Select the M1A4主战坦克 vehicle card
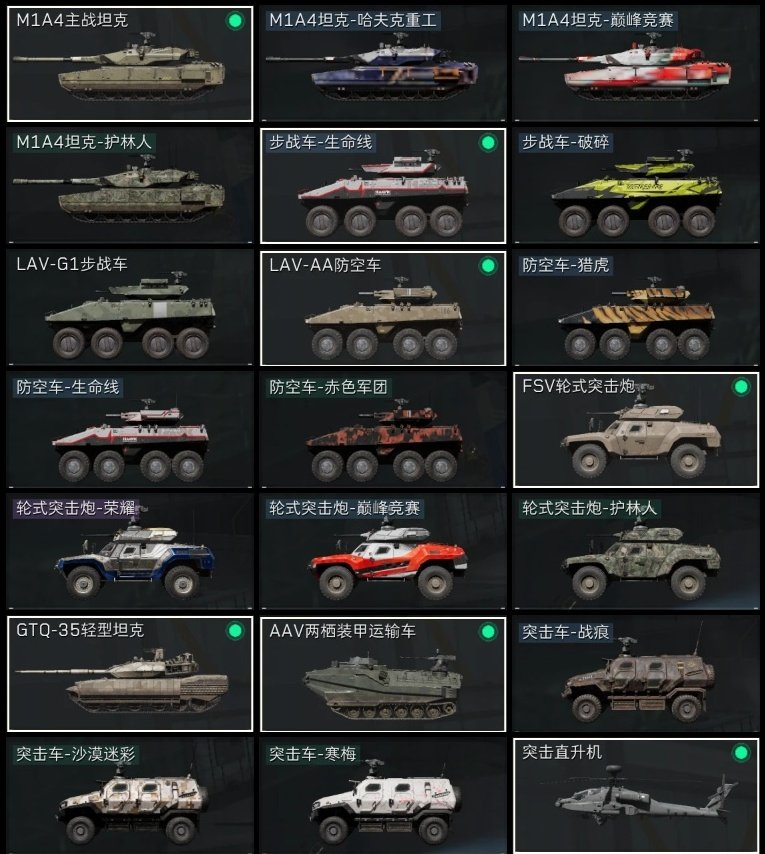This screenshot has width=765, height=854. pos(130,64)
